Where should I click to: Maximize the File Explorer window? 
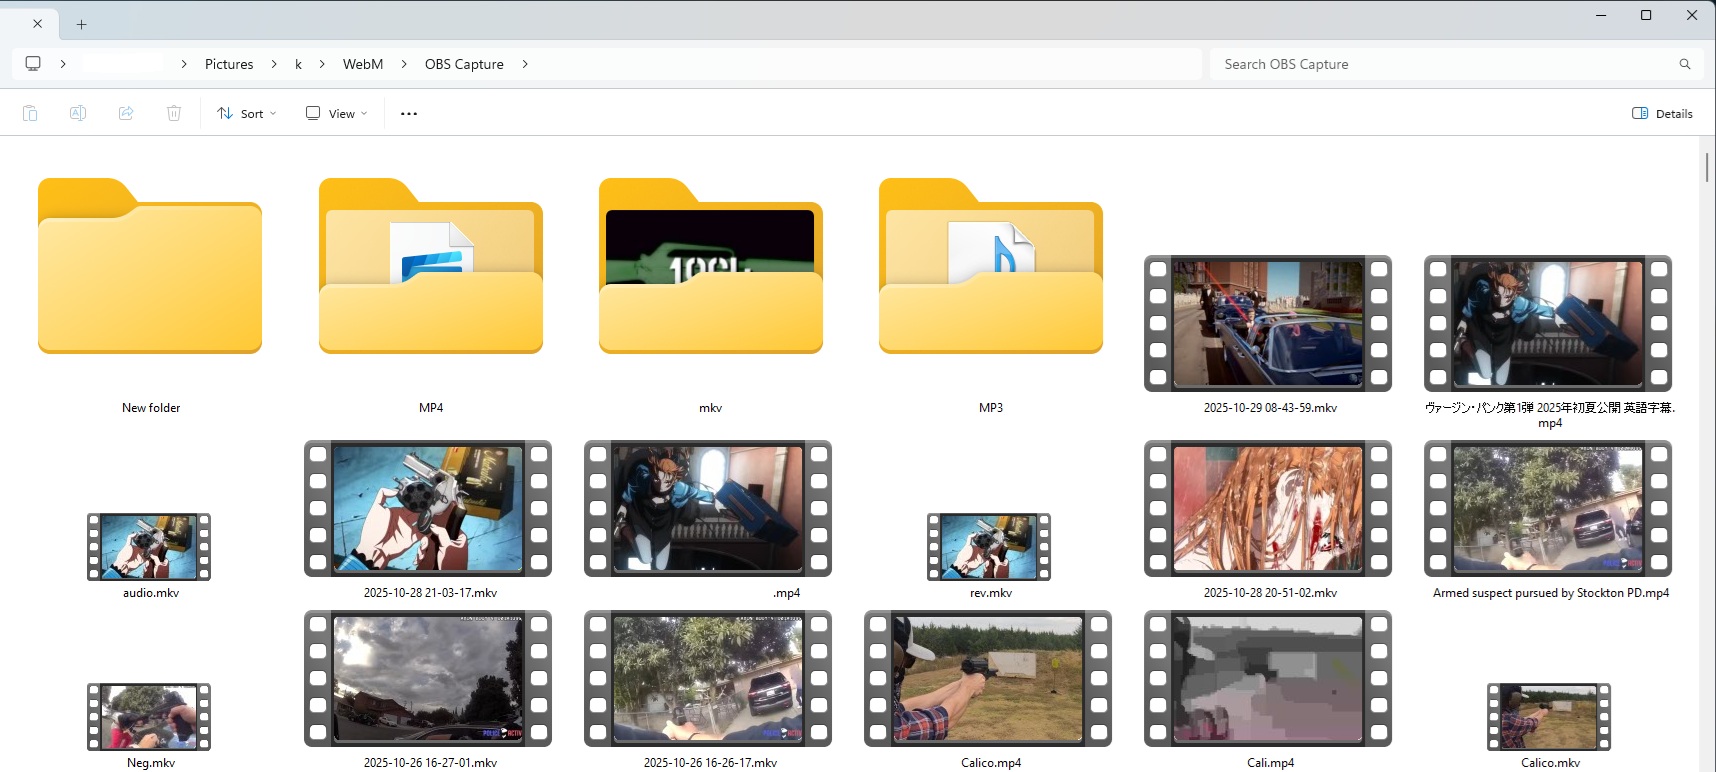(x=1646, y=15)
